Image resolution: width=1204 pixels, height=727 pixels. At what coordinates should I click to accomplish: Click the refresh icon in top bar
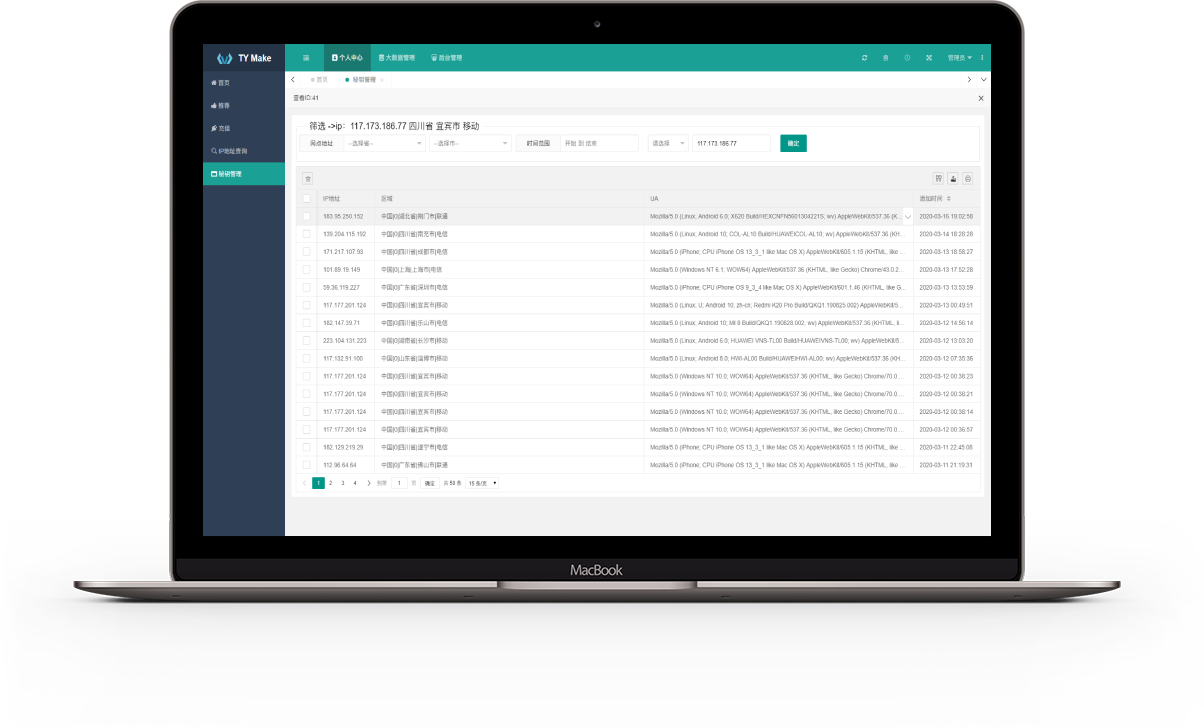tap(864, 58)
